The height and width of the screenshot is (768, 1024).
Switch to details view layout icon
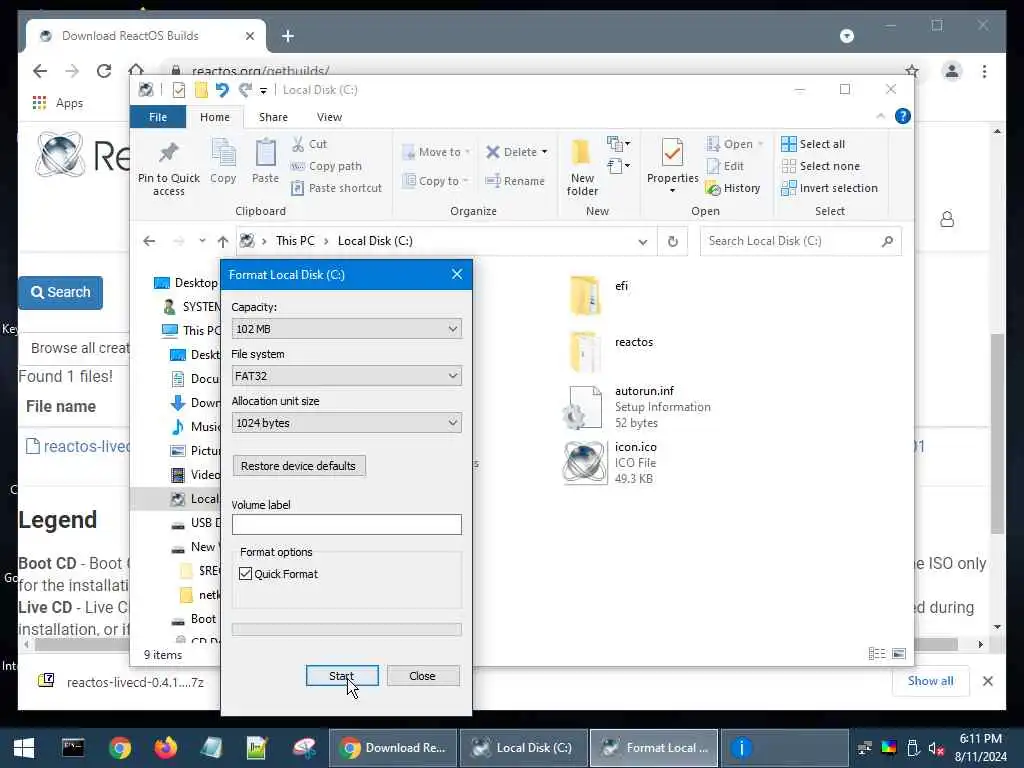pyautogui.click(x=877, y=654)
